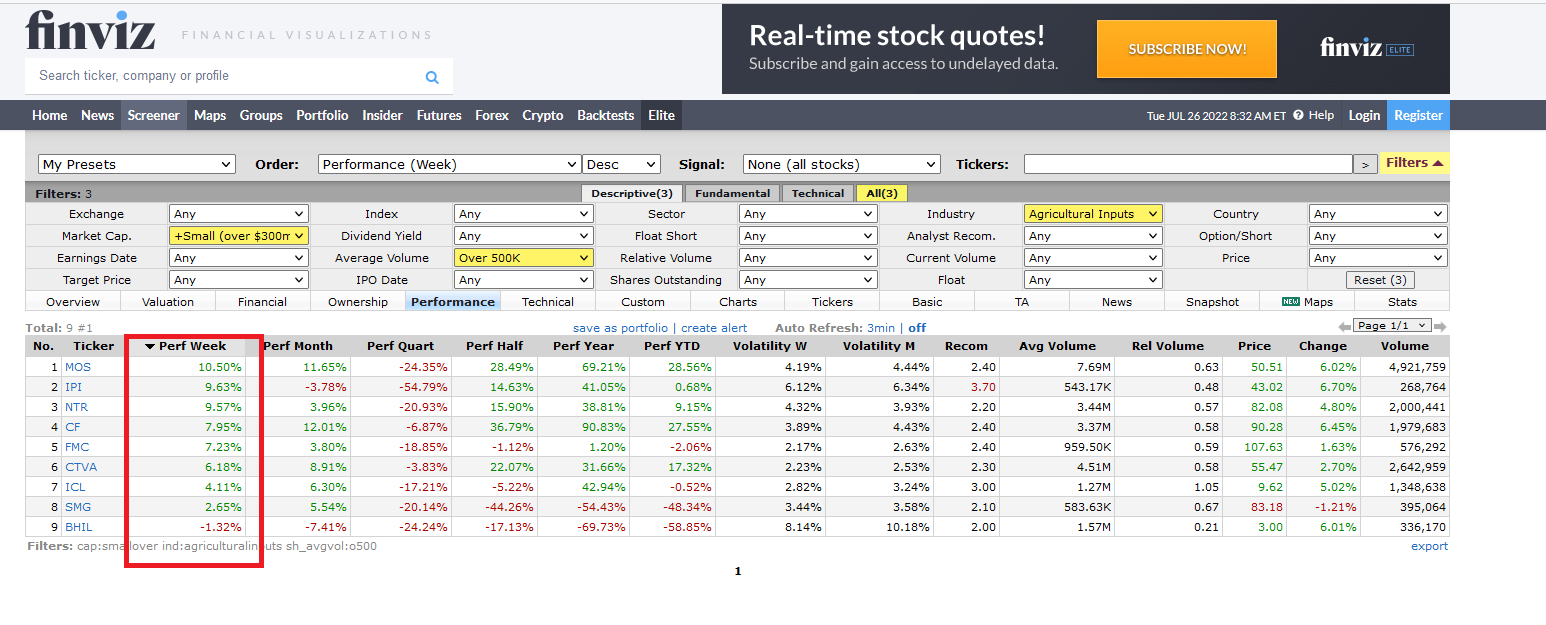Toggle the Filters panel collapse
Image resolution: width=1546 pixels, height=625 pixels.
[1414, 163]
